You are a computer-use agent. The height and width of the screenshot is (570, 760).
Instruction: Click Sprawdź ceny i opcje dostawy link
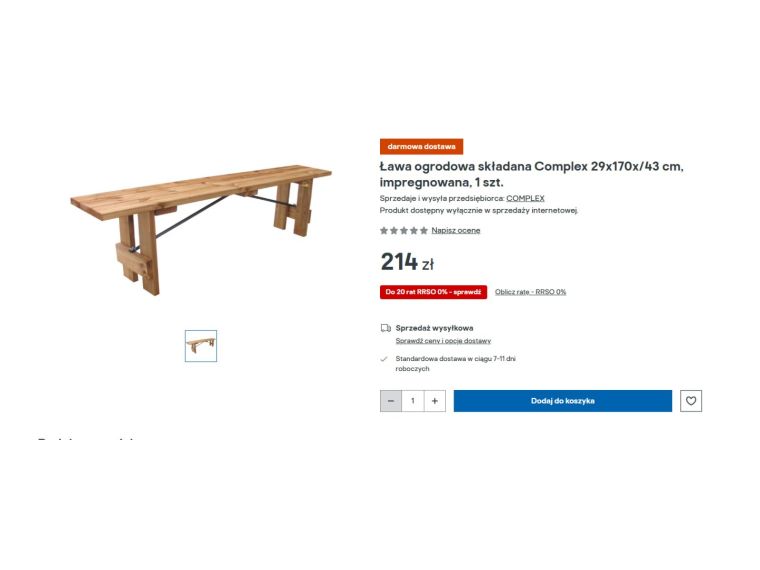[x=443, y=341]
